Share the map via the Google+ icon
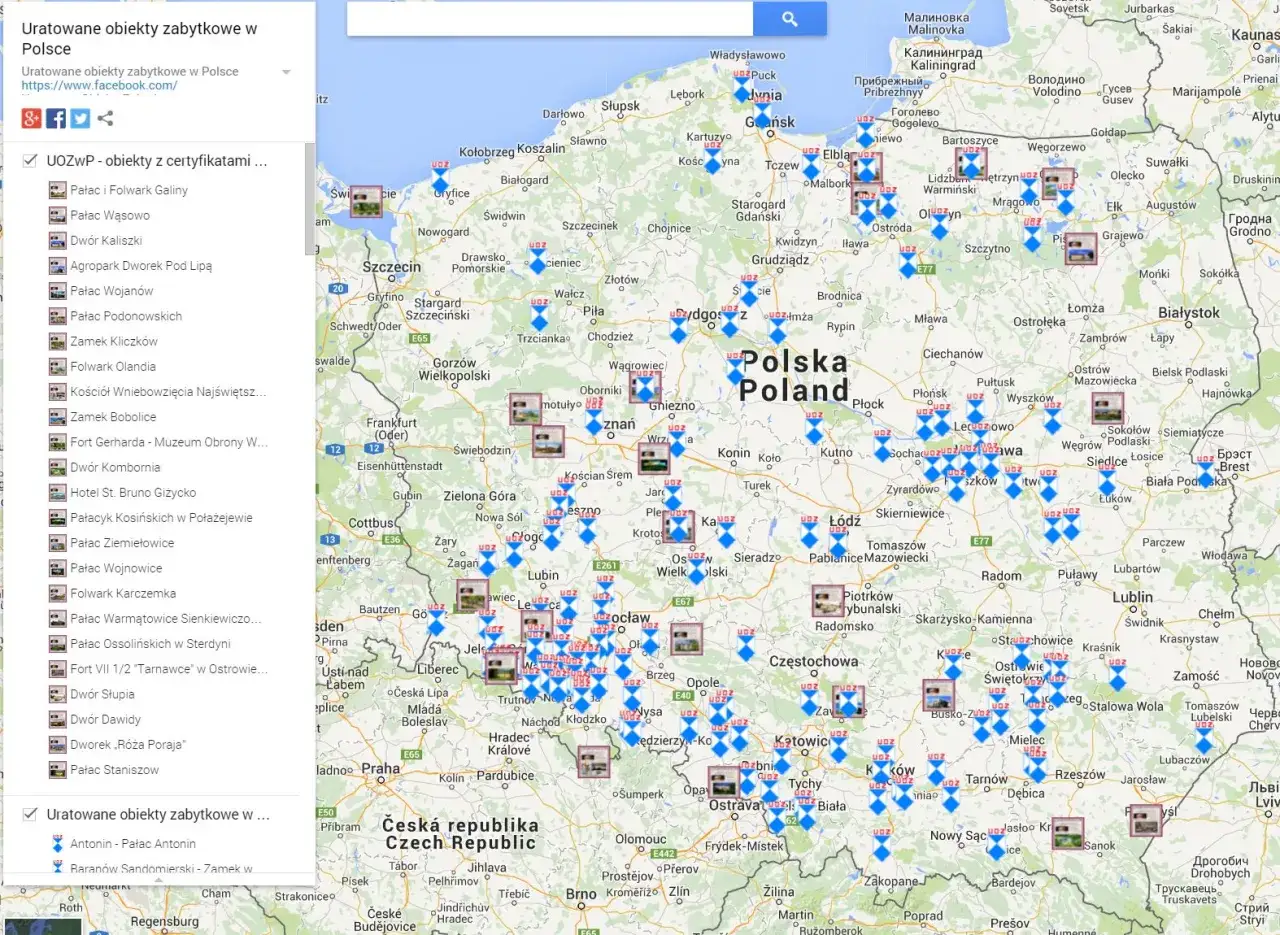Screen dimensions: 1280x935 pos(30,118)
